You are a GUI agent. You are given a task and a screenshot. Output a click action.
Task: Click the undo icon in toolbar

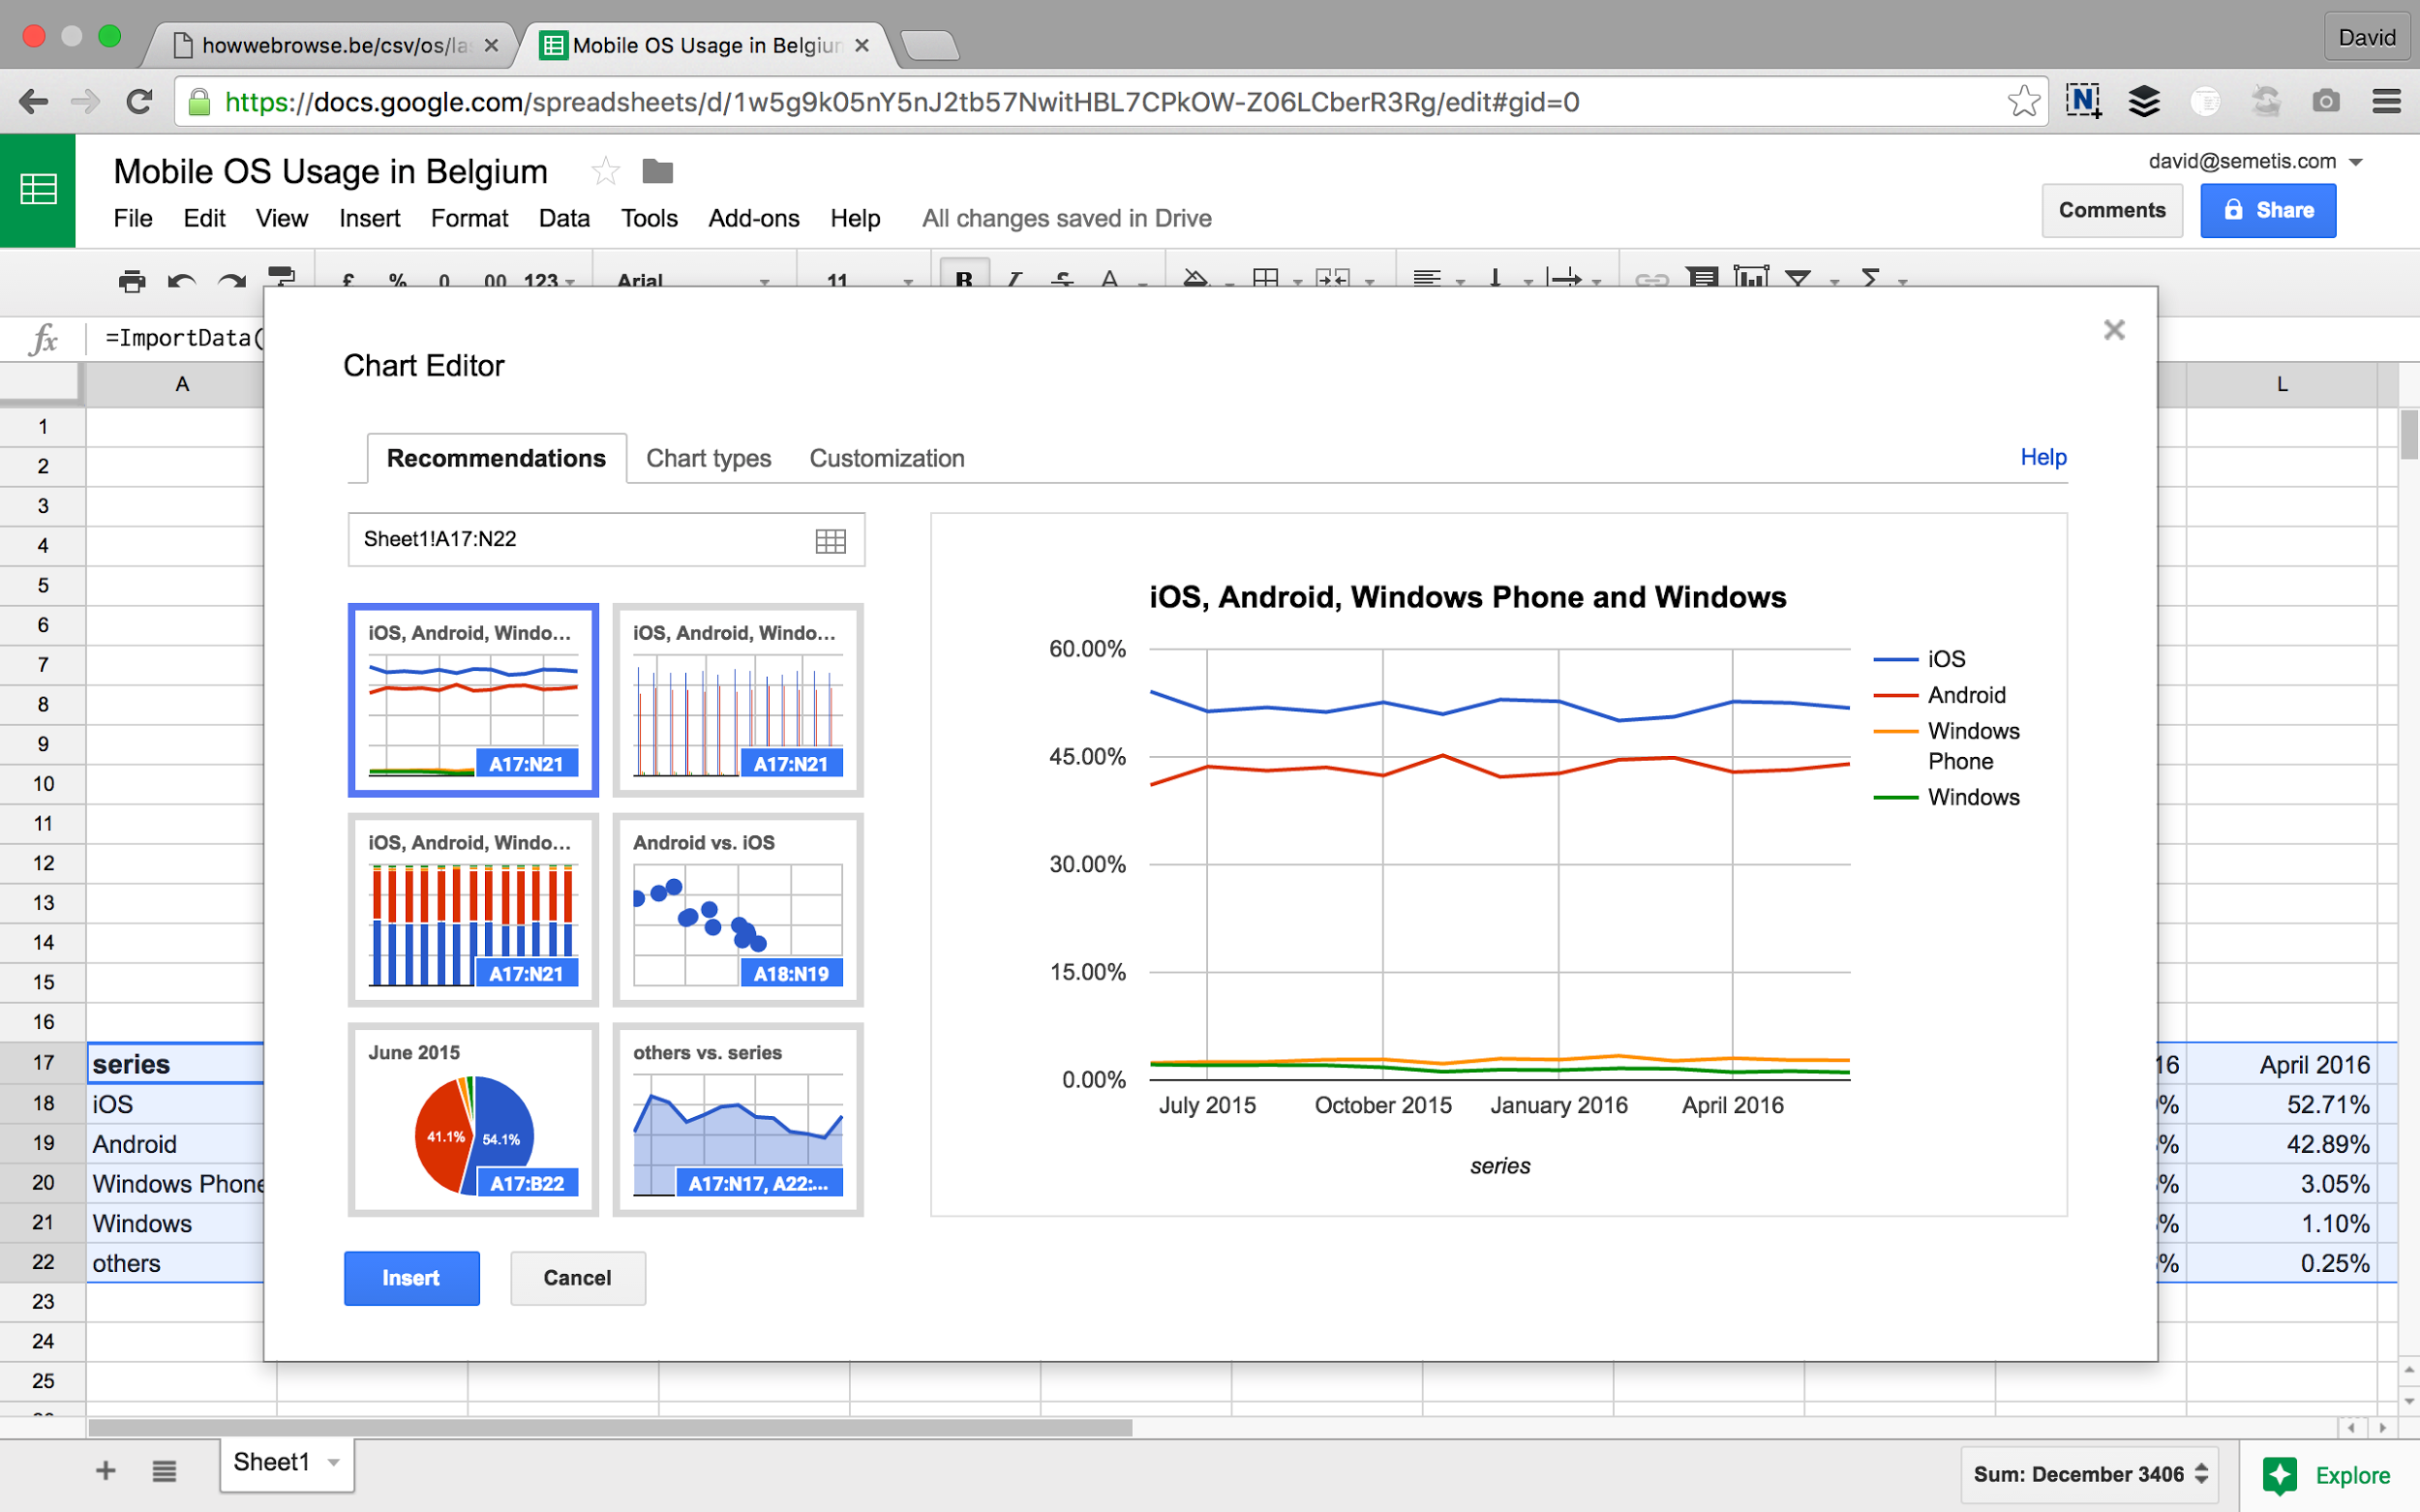(181, 281)
